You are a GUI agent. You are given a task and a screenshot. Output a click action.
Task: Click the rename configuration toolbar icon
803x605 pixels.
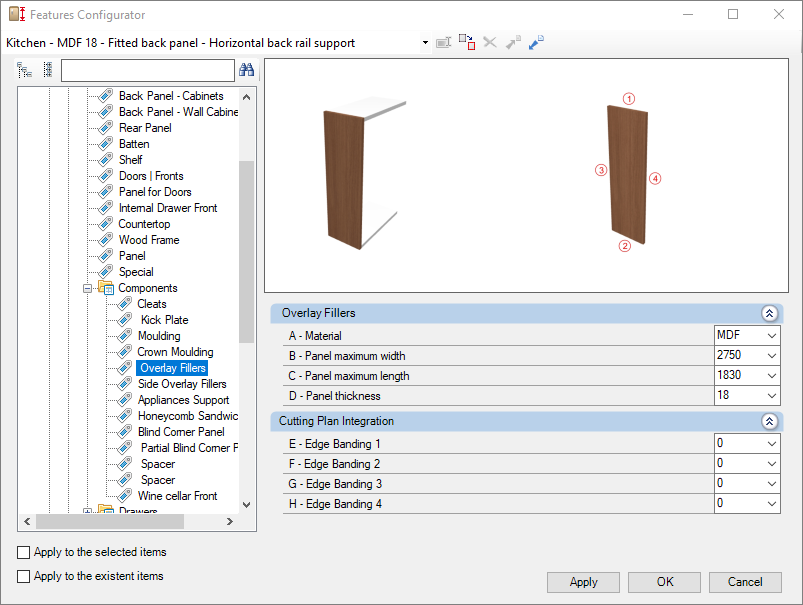point(443,43)
